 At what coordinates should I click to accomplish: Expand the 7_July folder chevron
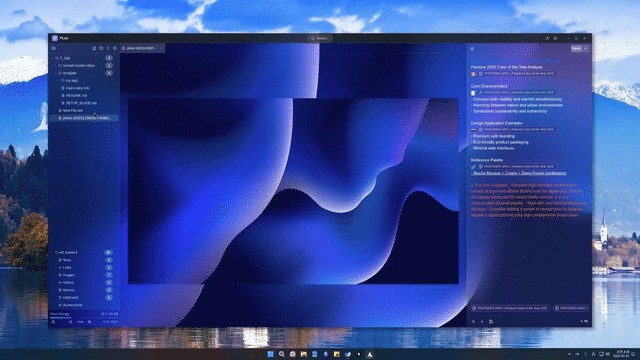pos(53,58)
